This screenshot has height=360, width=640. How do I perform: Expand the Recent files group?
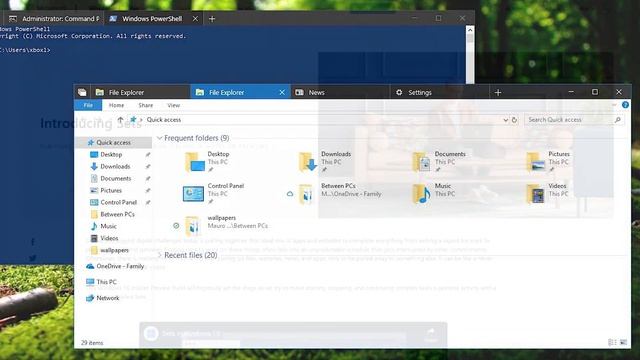pos(160,255)
